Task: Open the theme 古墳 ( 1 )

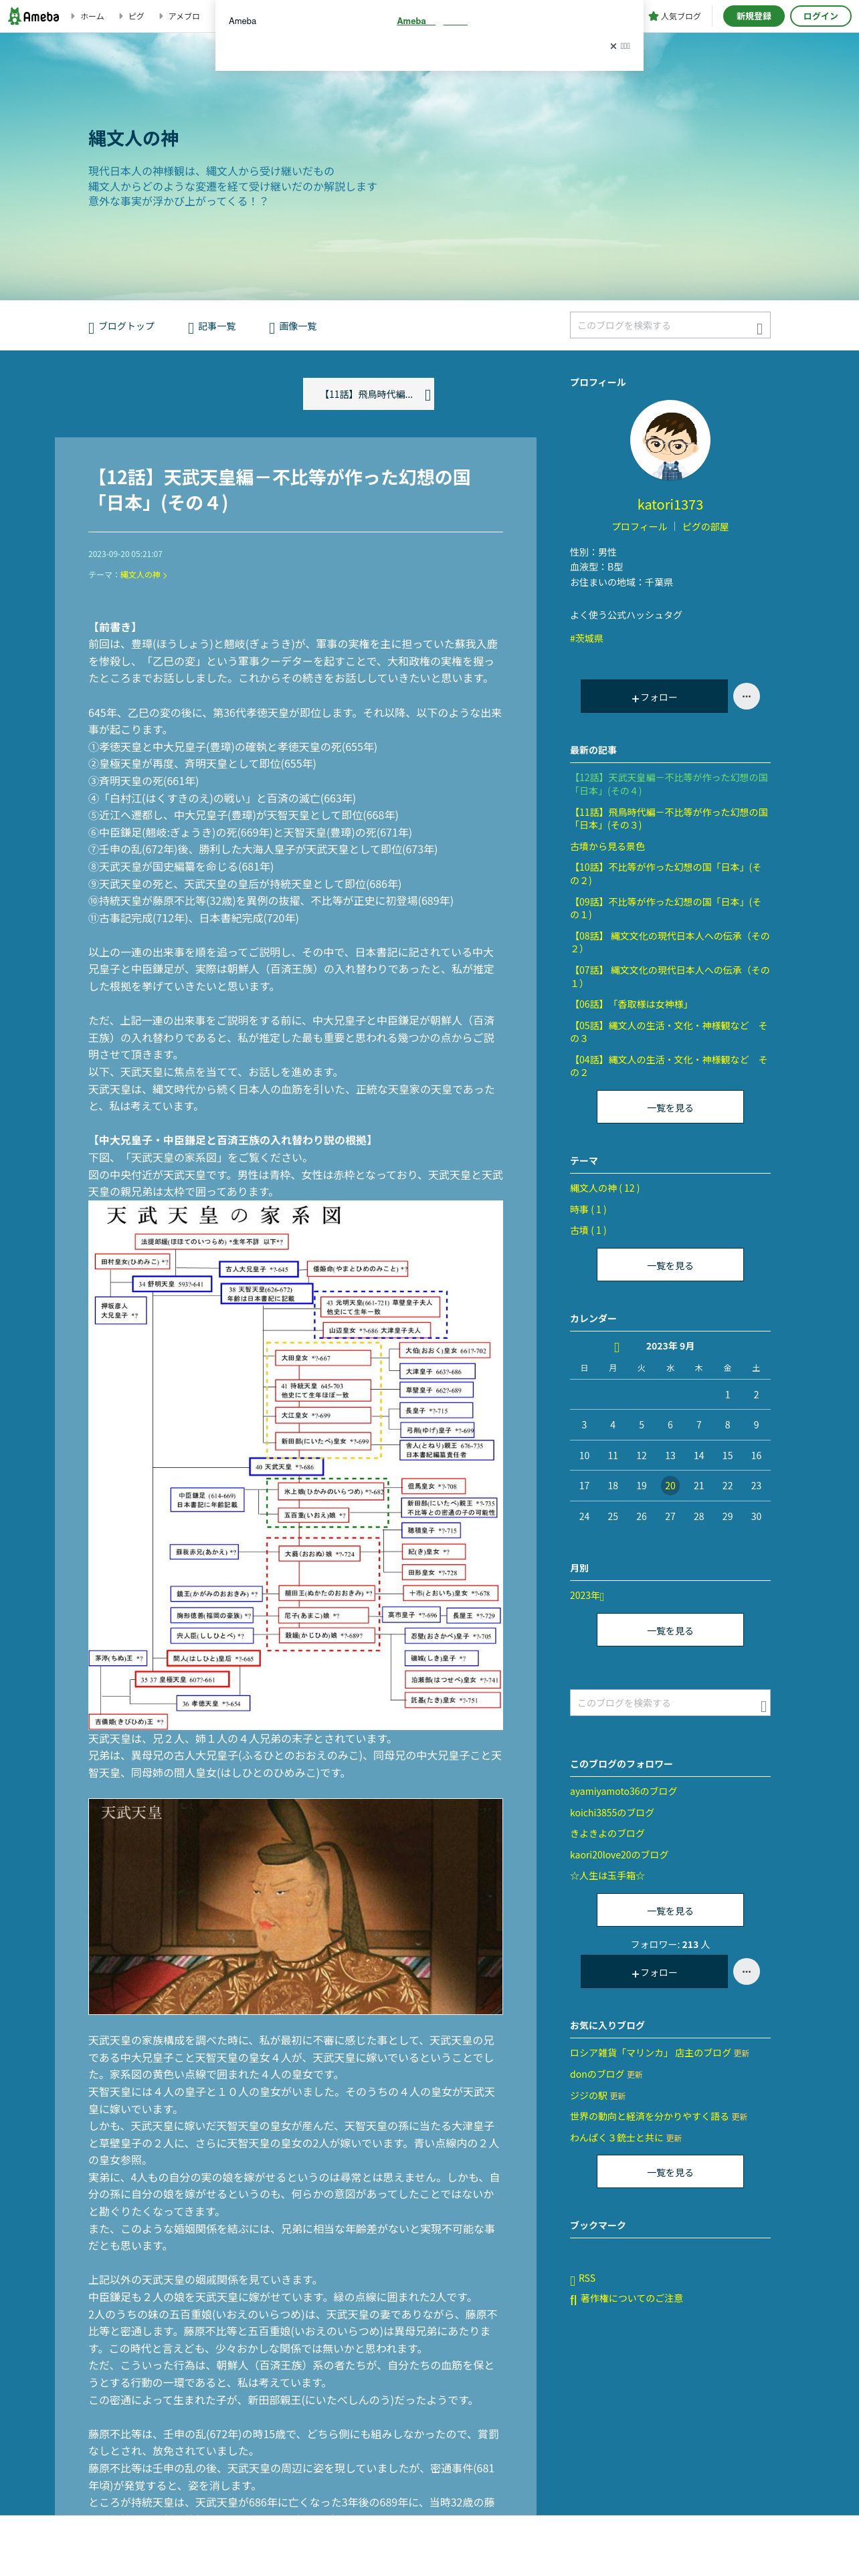Action: pos(588,1230)
